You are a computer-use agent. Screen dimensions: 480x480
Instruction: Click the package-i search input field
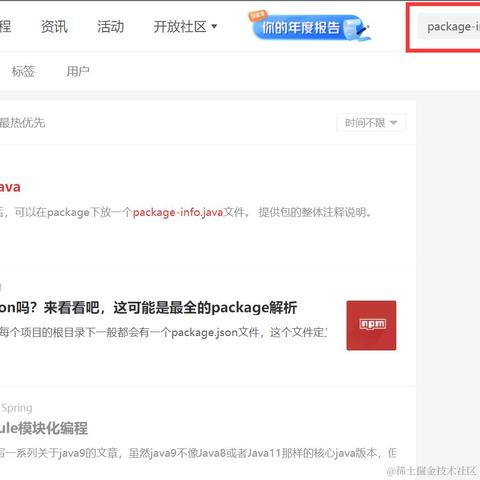click(449, 27)
